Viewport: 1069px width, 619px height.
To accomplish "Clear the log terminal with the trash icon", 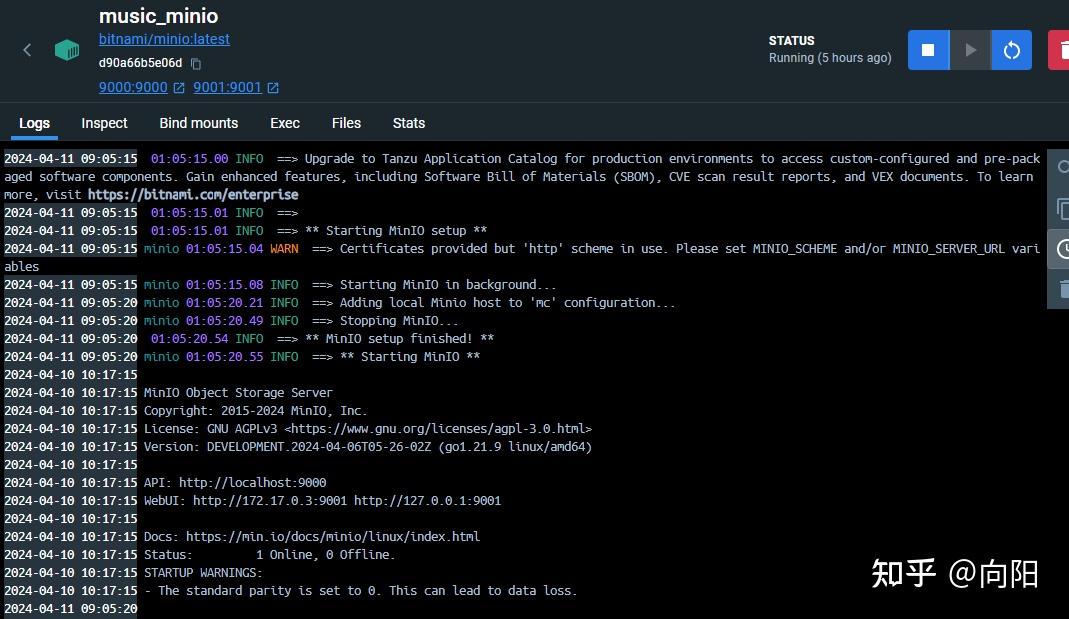I will (1062, 289).
